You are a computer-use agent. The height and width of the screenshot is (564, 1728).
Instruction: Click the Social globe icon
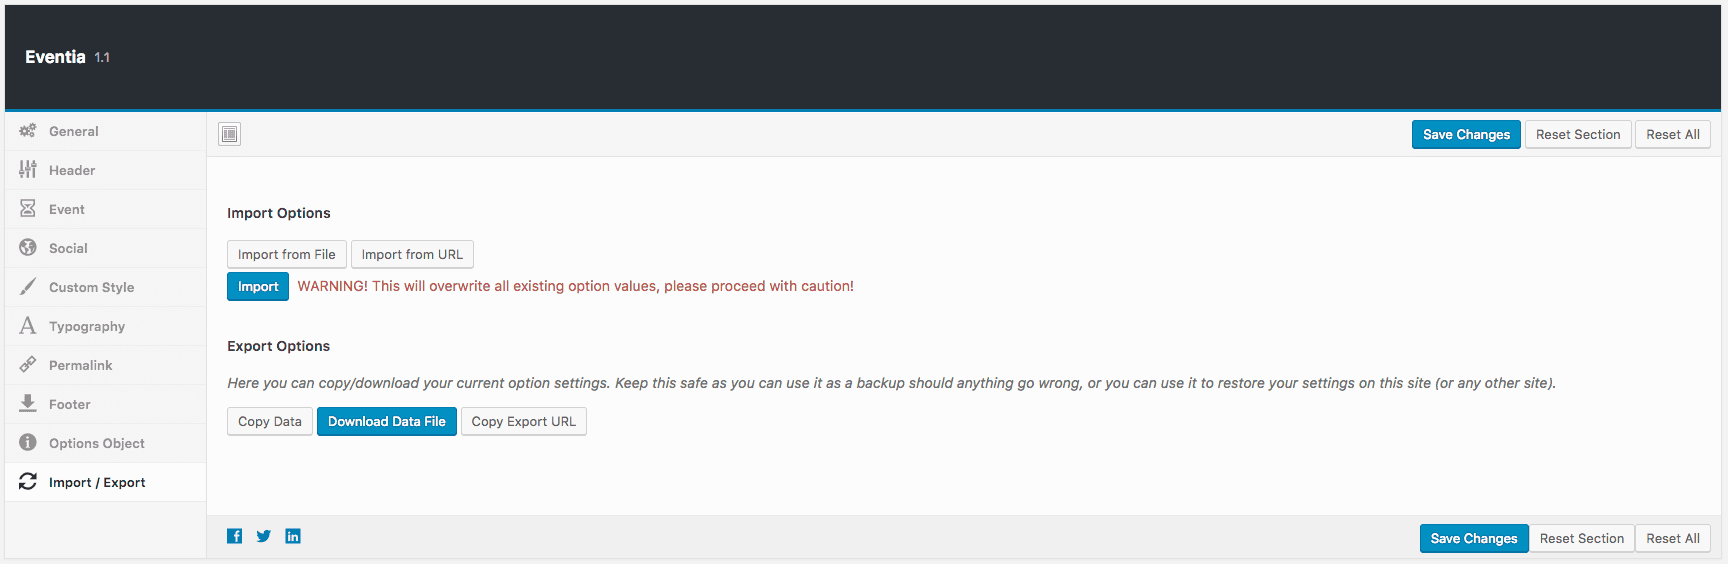(28, 248)
